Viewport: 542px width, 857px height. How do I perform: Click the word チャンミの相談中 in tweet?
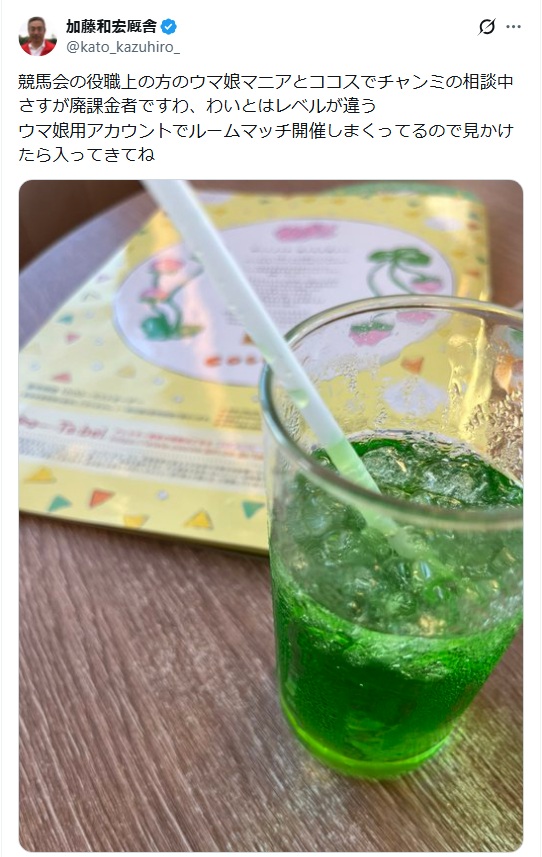click(446, 81)
